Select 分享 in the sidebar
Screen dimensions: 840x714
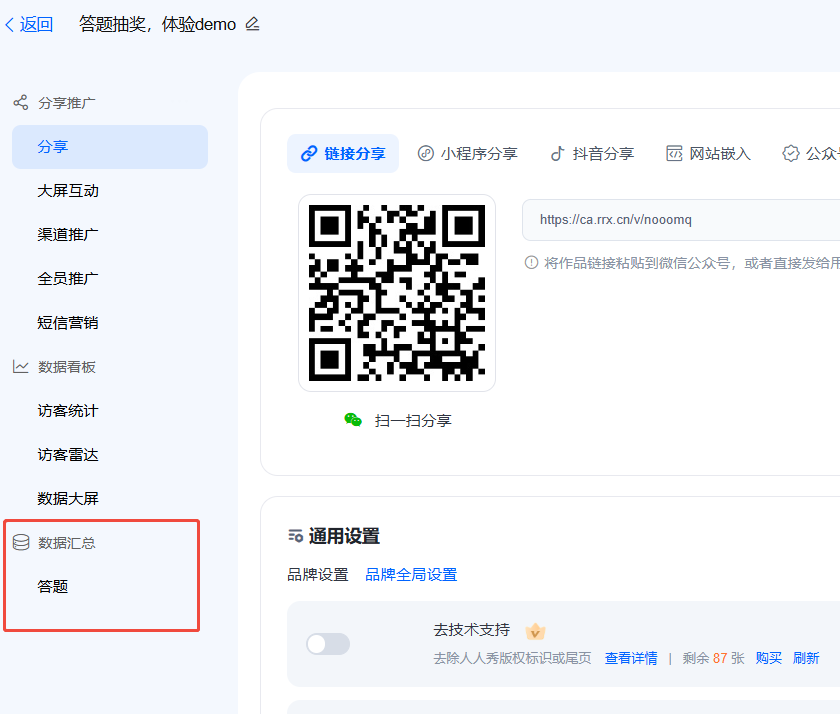click(x=110, y=147)
